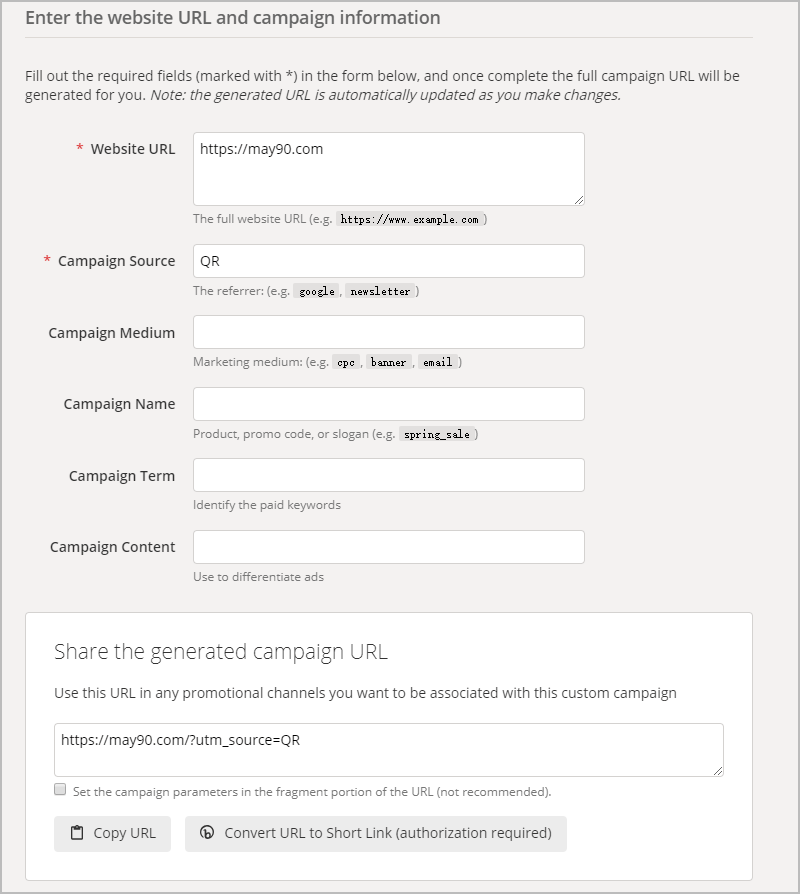Select the spring_sale example tag
Screen dimensions: 800x894
point(437,434)
